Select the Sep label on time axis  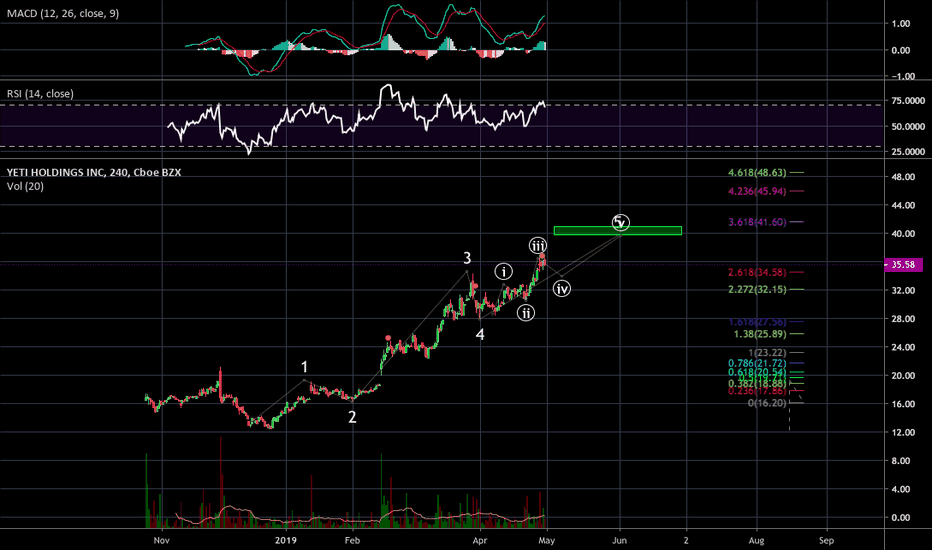(x=826, y=540)
